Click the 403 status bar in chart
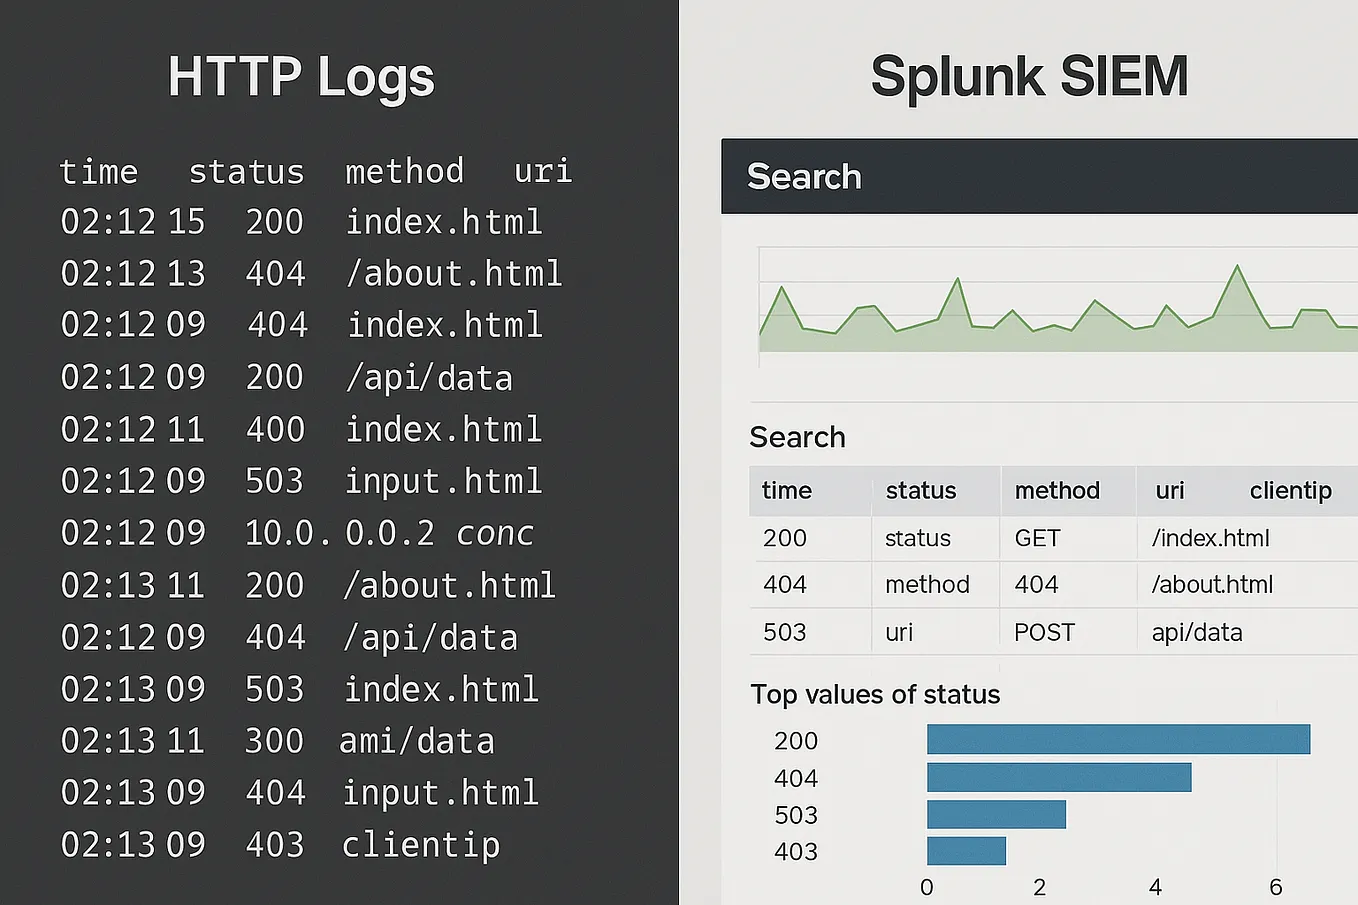This screenshot has height=905, width=1358. coord(966,851)
